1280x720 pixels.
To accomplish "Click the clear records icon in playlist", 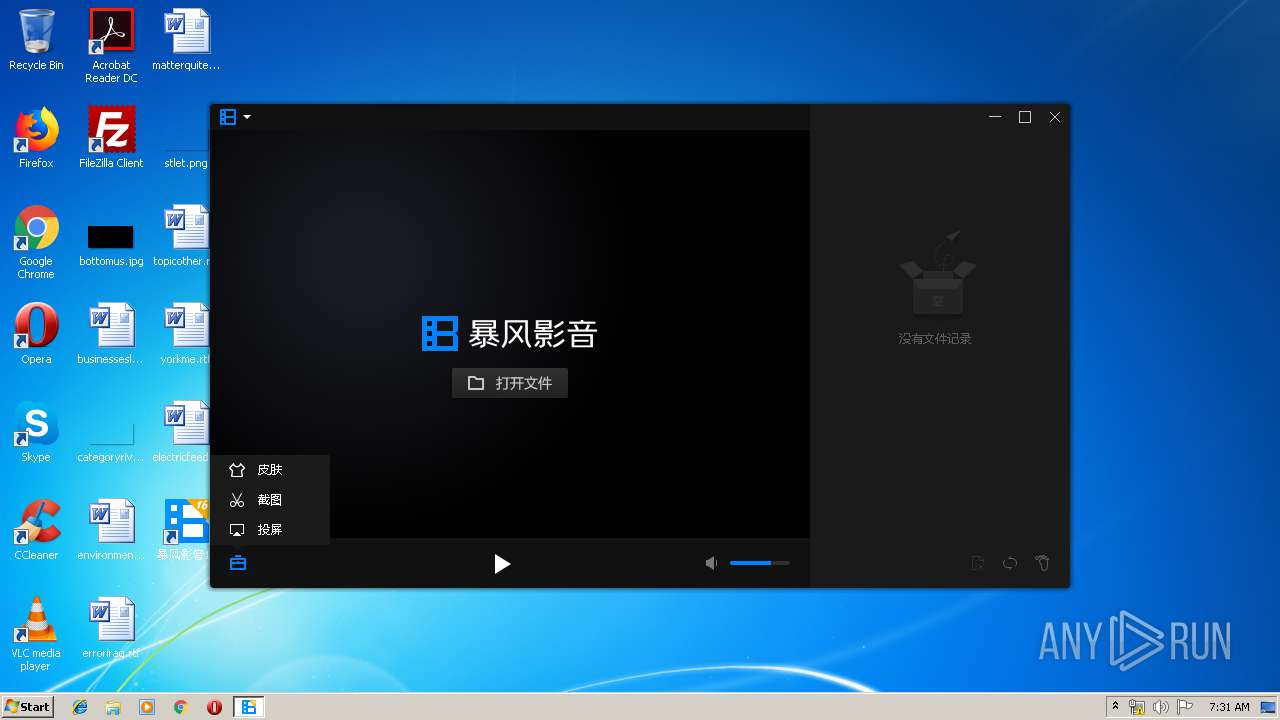I will (1042, 564).
